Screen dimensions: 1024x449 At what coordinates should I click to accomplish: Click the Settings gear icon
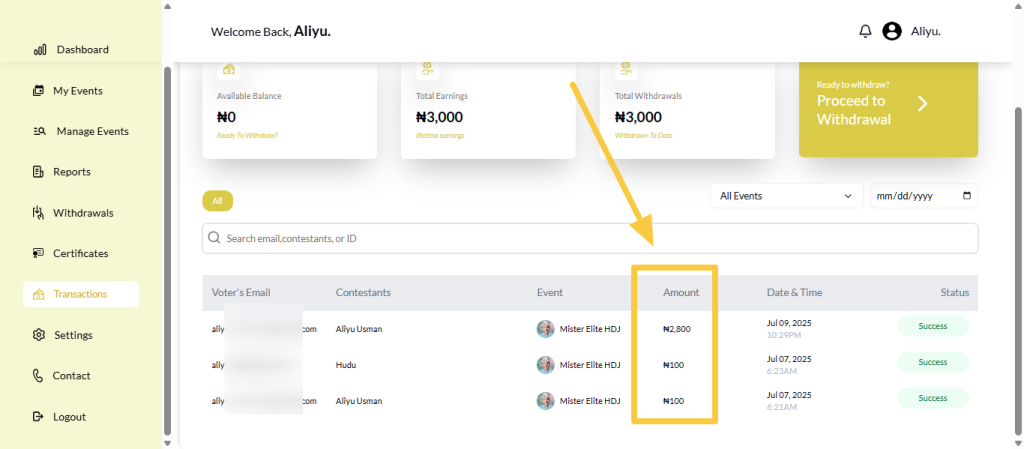click(x=39, y=335)
